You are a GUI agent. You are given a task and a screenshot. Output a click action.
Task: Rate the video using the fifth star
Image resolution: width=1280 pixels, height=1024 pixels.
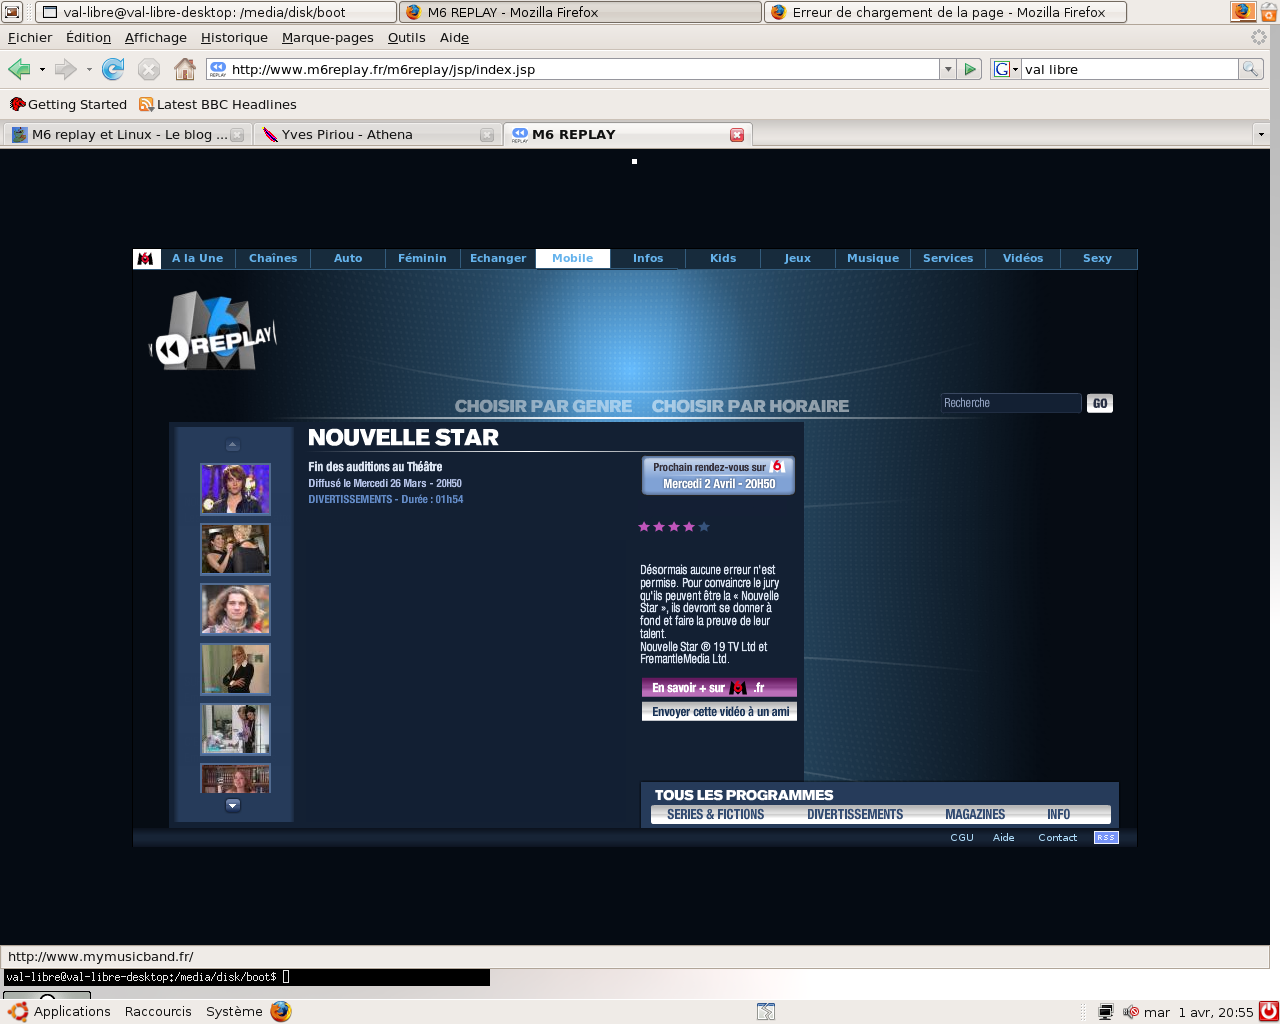tap(704, 527)
